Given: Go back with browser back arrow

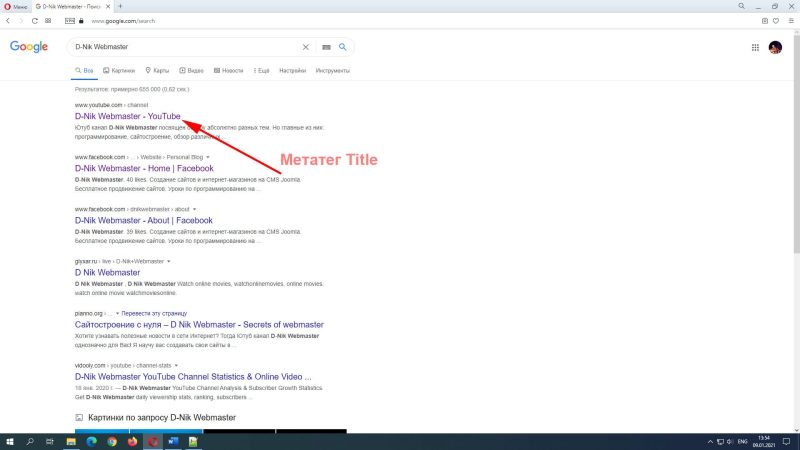Looking at the screenshot, I should pos(8,21).
